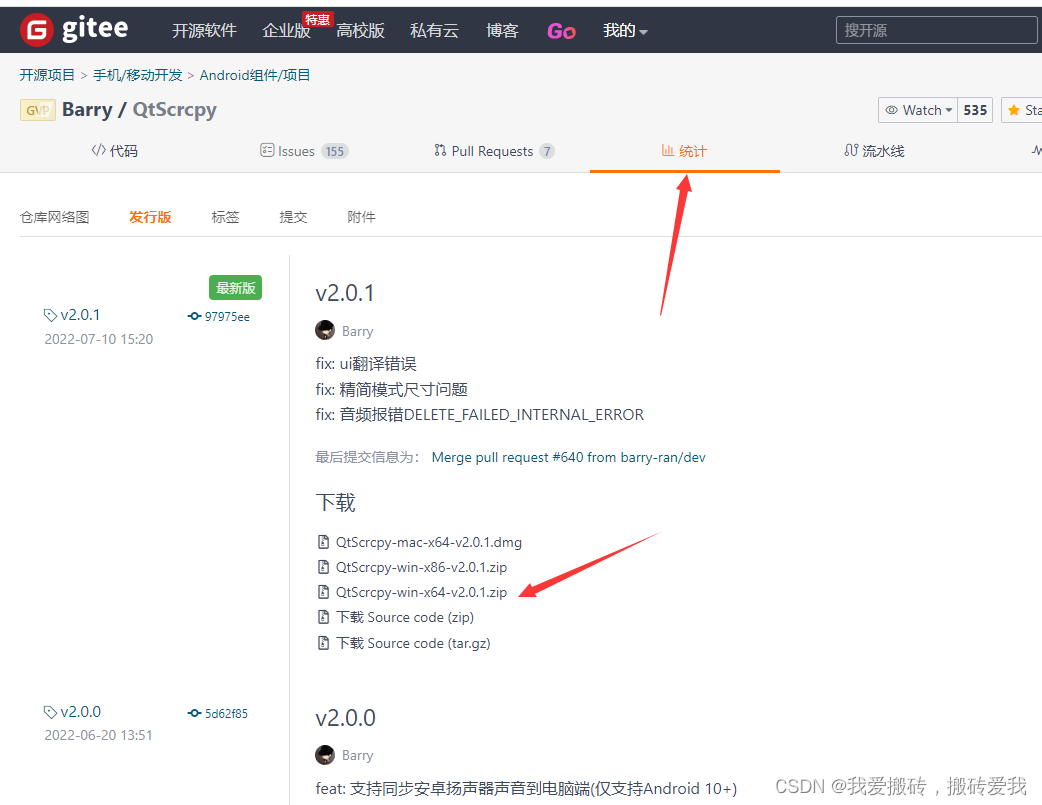Open the QtScrcpy repository title link
The height and width of the screenshot is (805, 1042).
click(175, 110)
